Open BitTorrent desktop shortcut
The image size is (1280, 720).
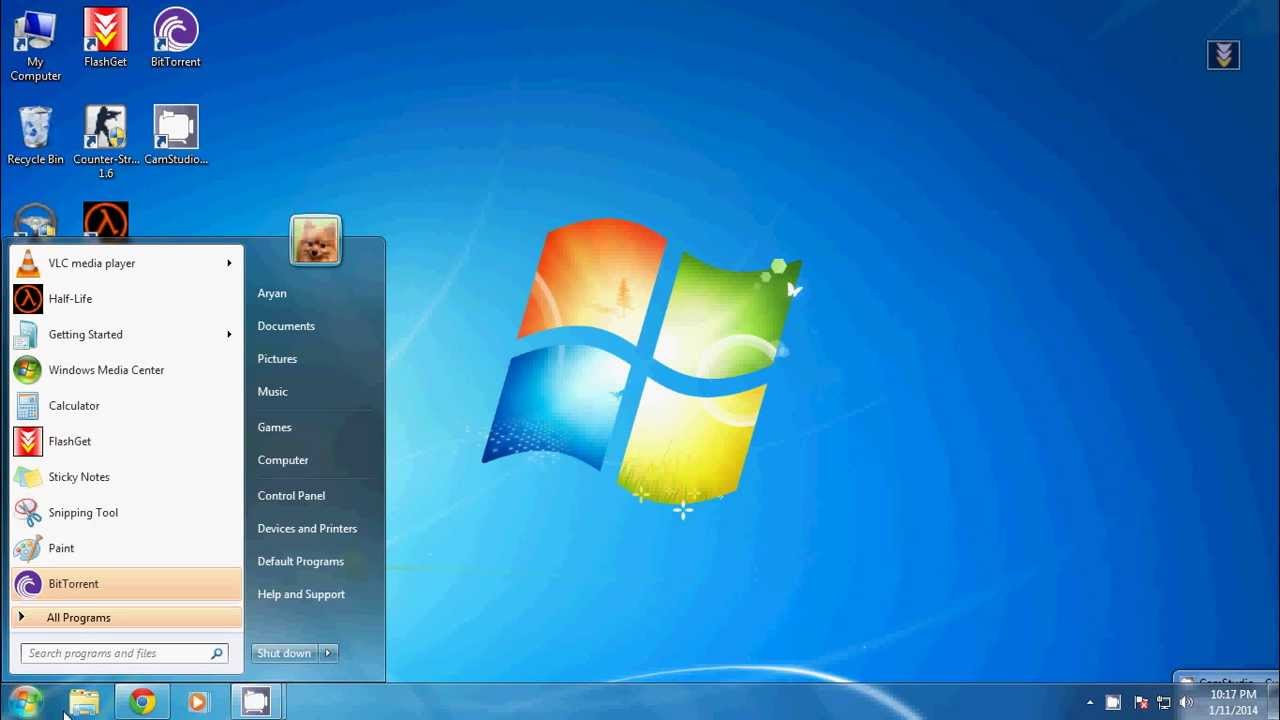pos(175,38)
